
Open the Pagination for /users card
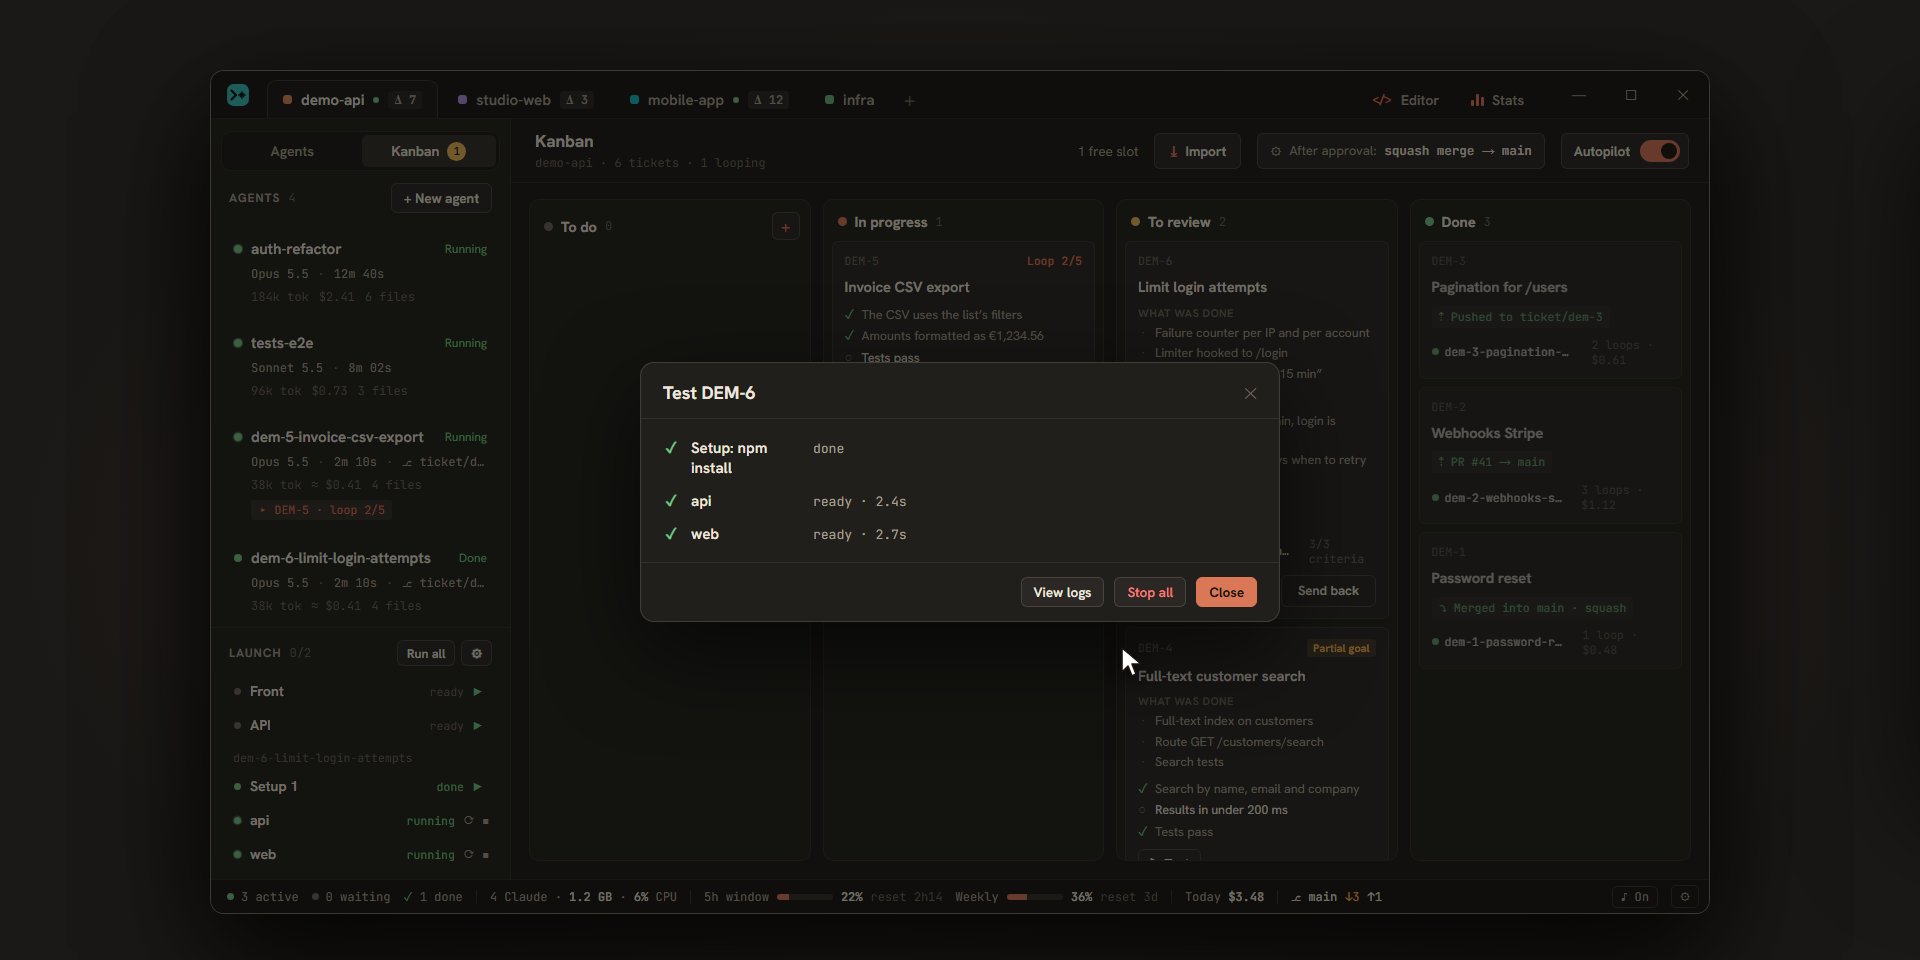(x=1550, y=310)
